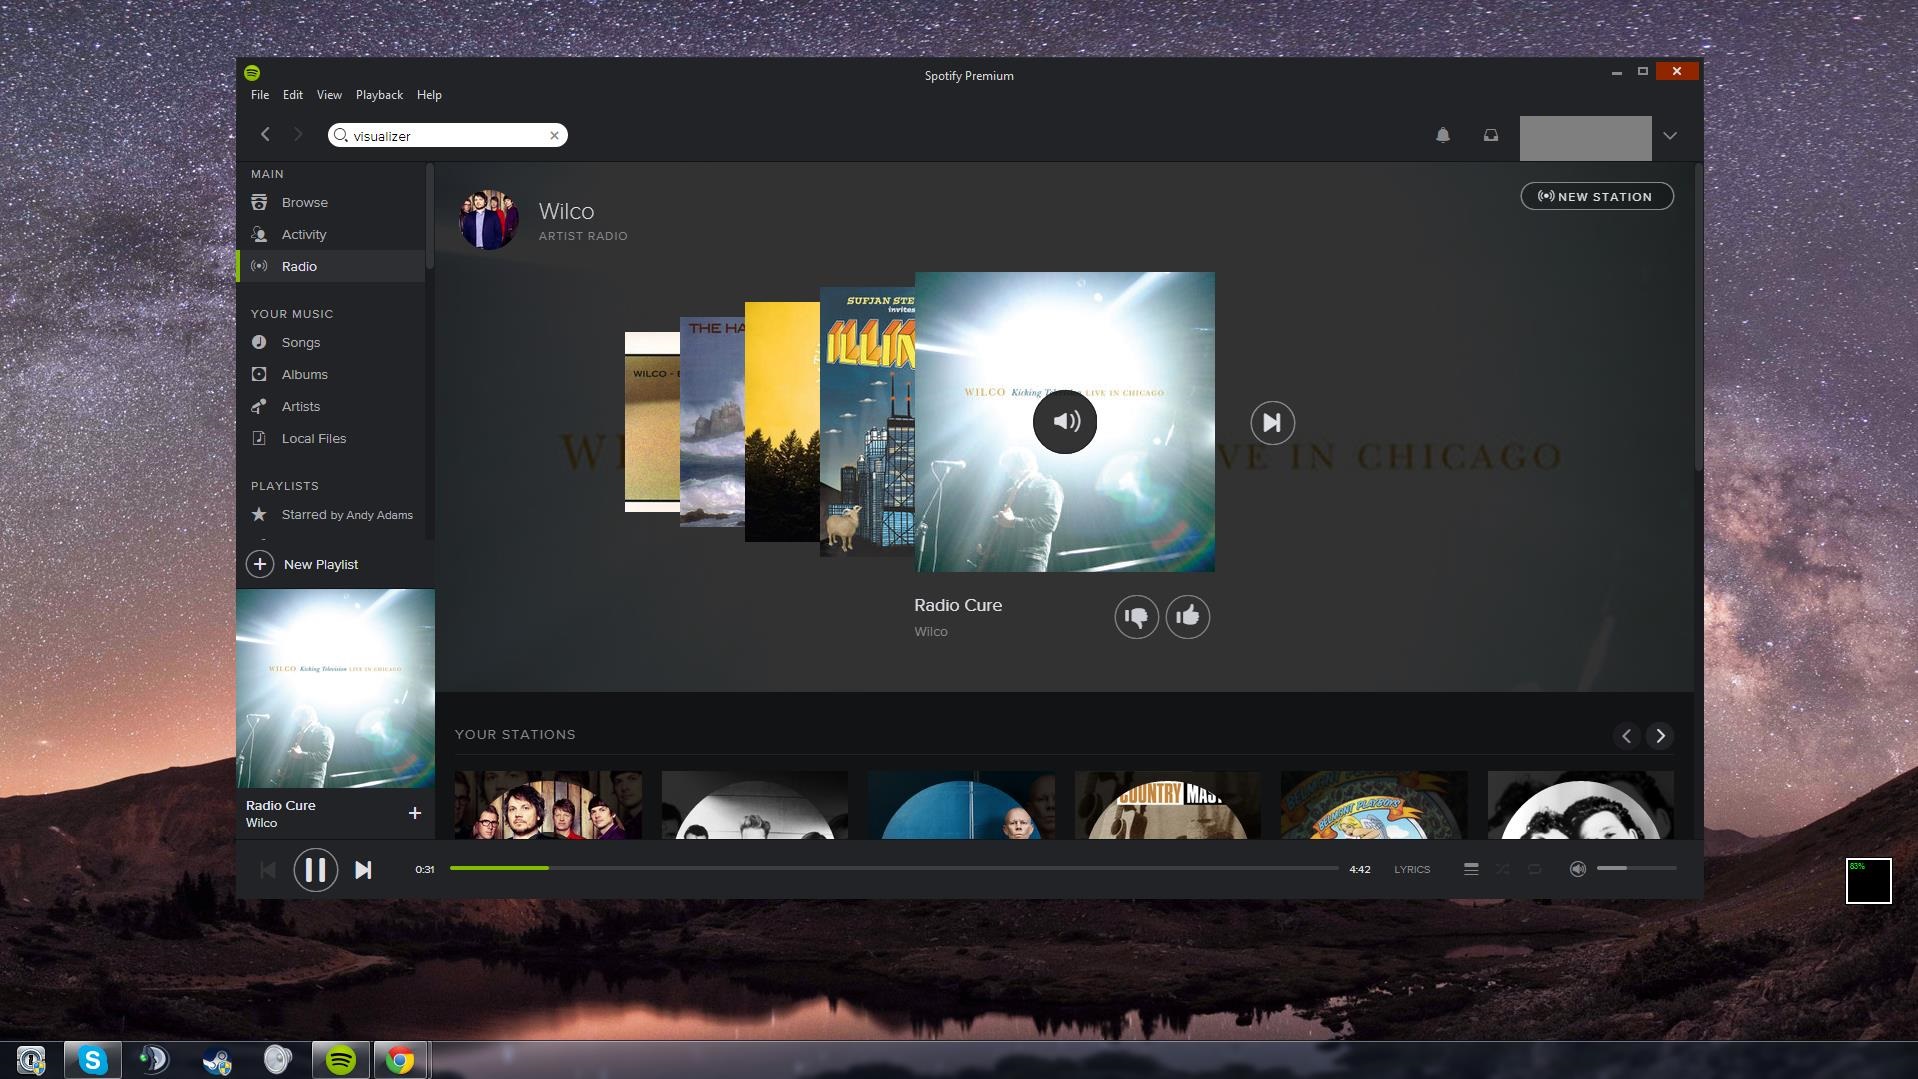Image resolution: width=1918 pixels, height=1079 pixels.
Task: Click the notifications bell icon
Action: 1442,135
